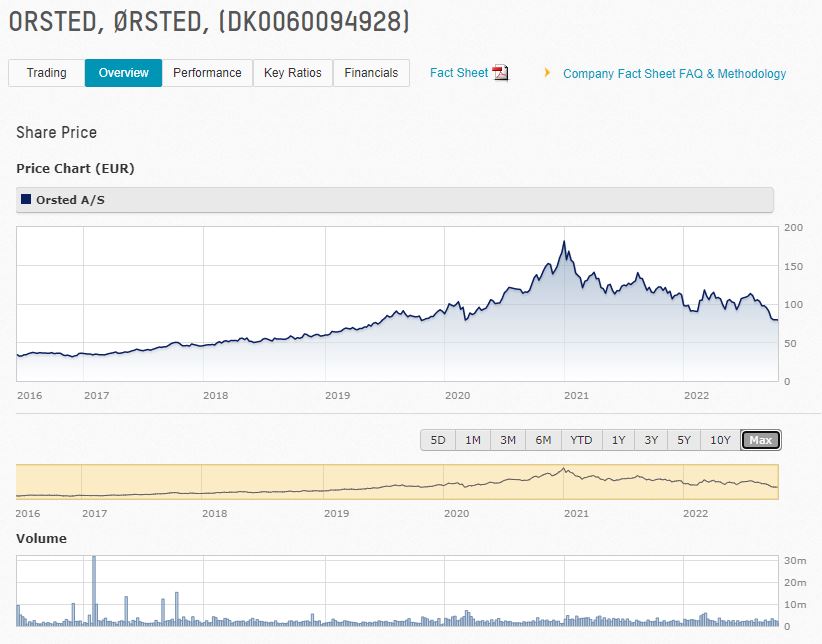
Task: Click the Fact Sheet link
Action: (x=458, y=73)
